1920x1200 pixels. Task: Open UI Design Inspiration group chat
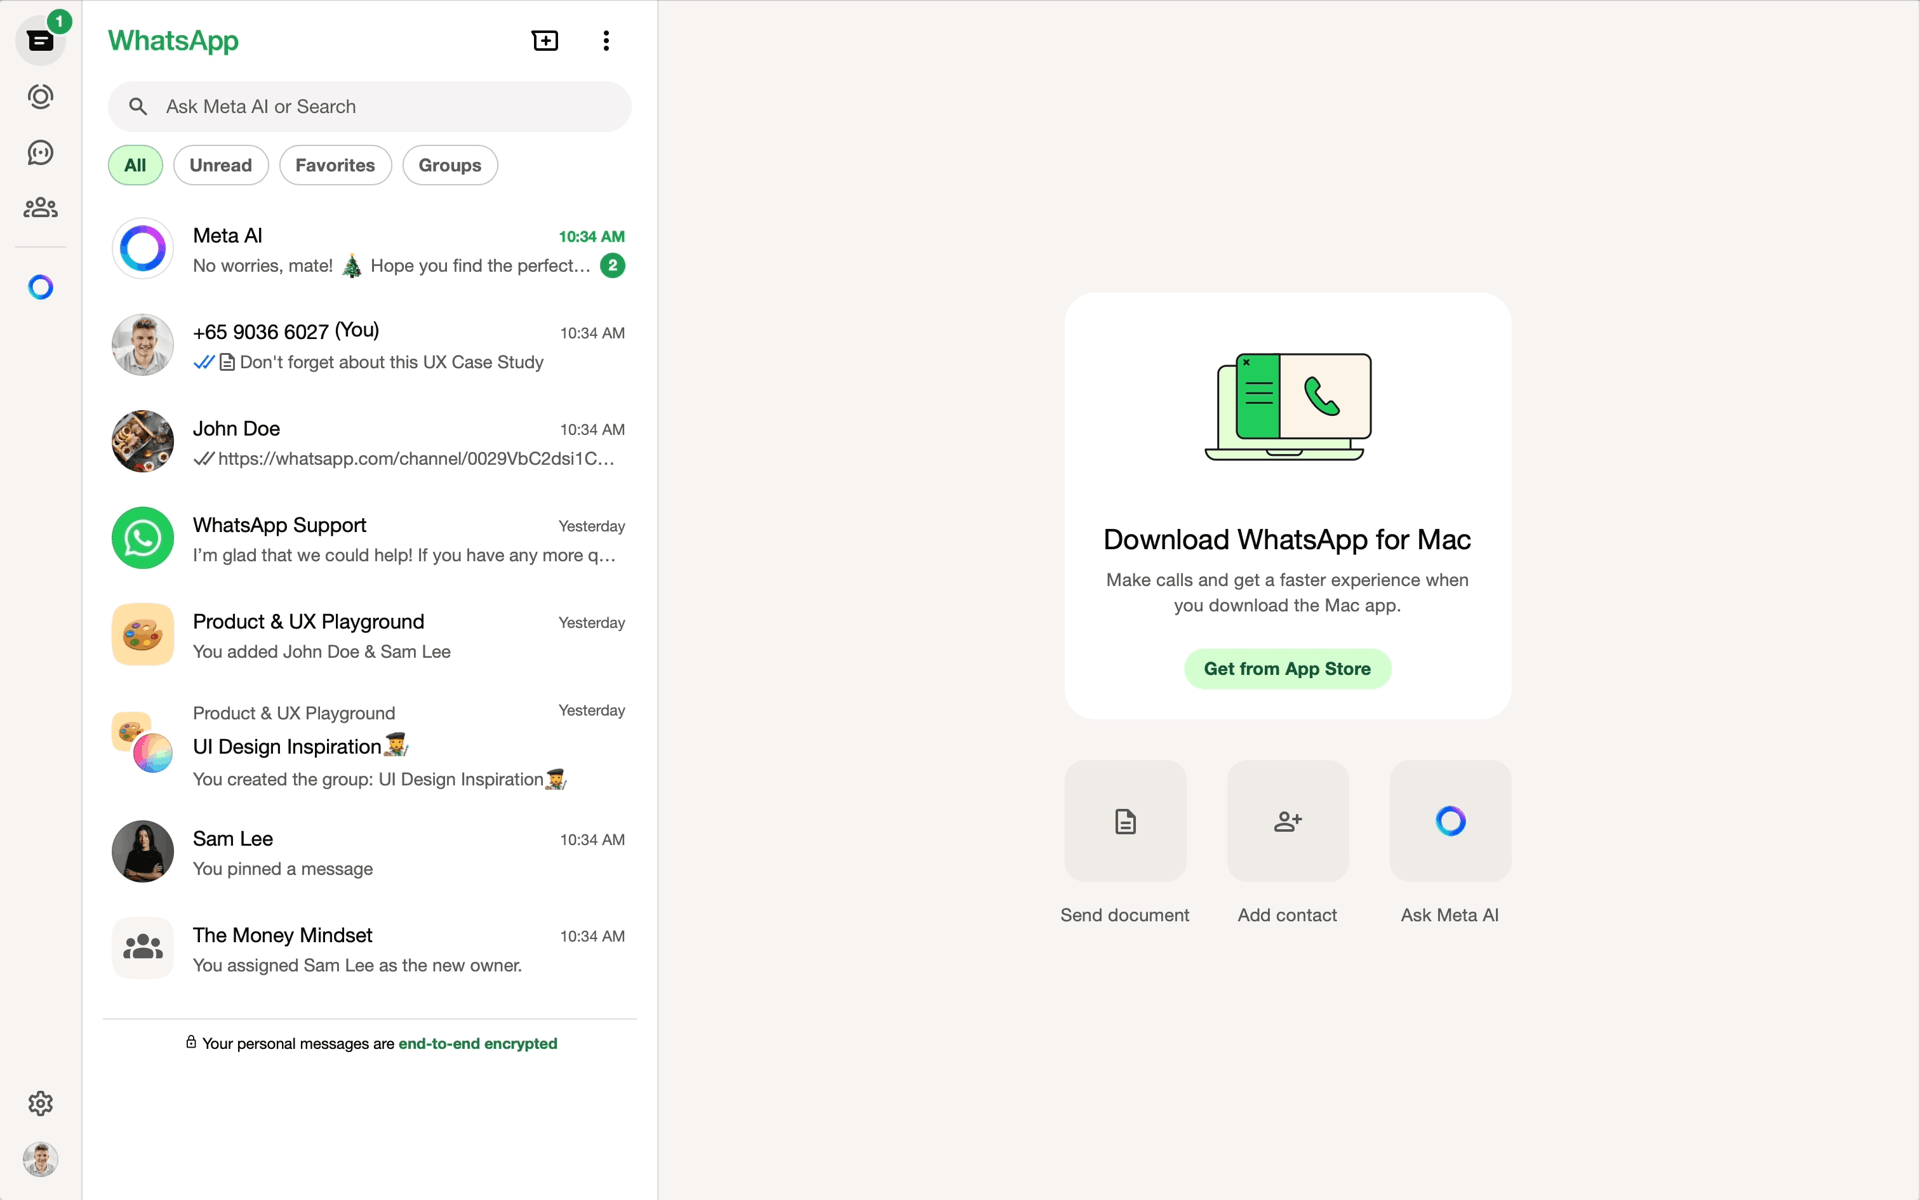click(369, 746)
